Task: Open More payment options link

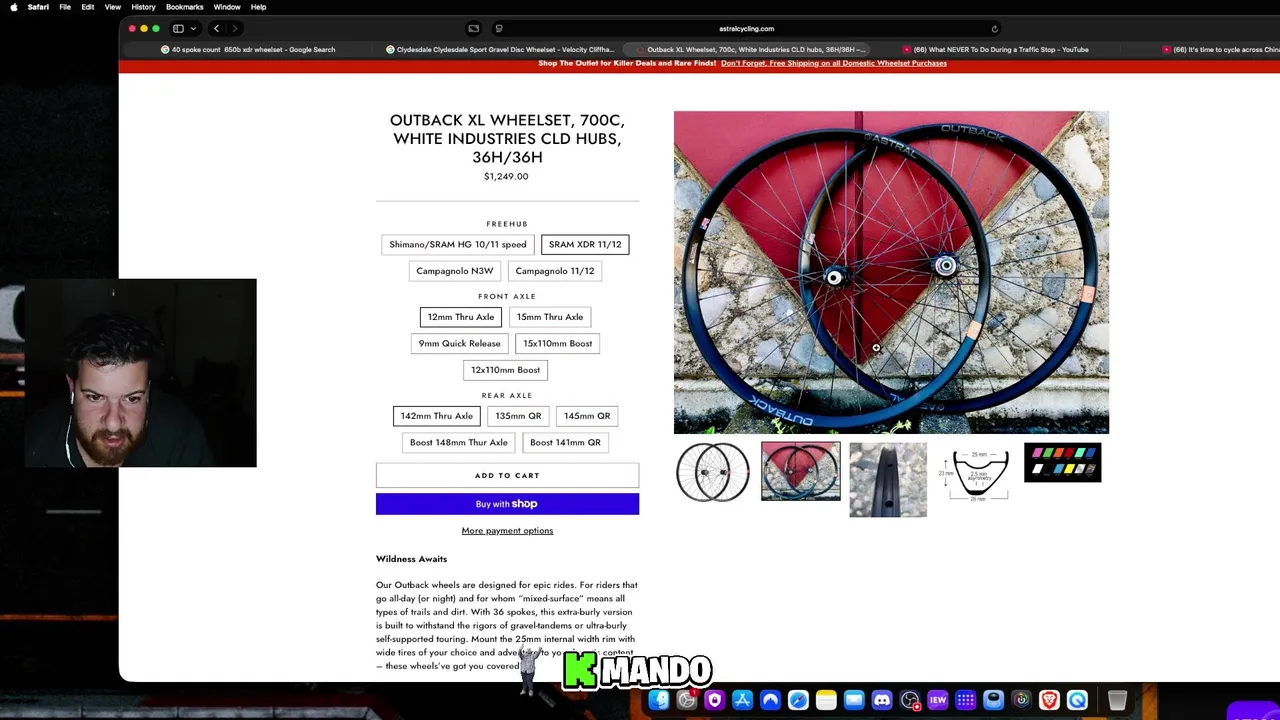Action: [x=507, y=531]
